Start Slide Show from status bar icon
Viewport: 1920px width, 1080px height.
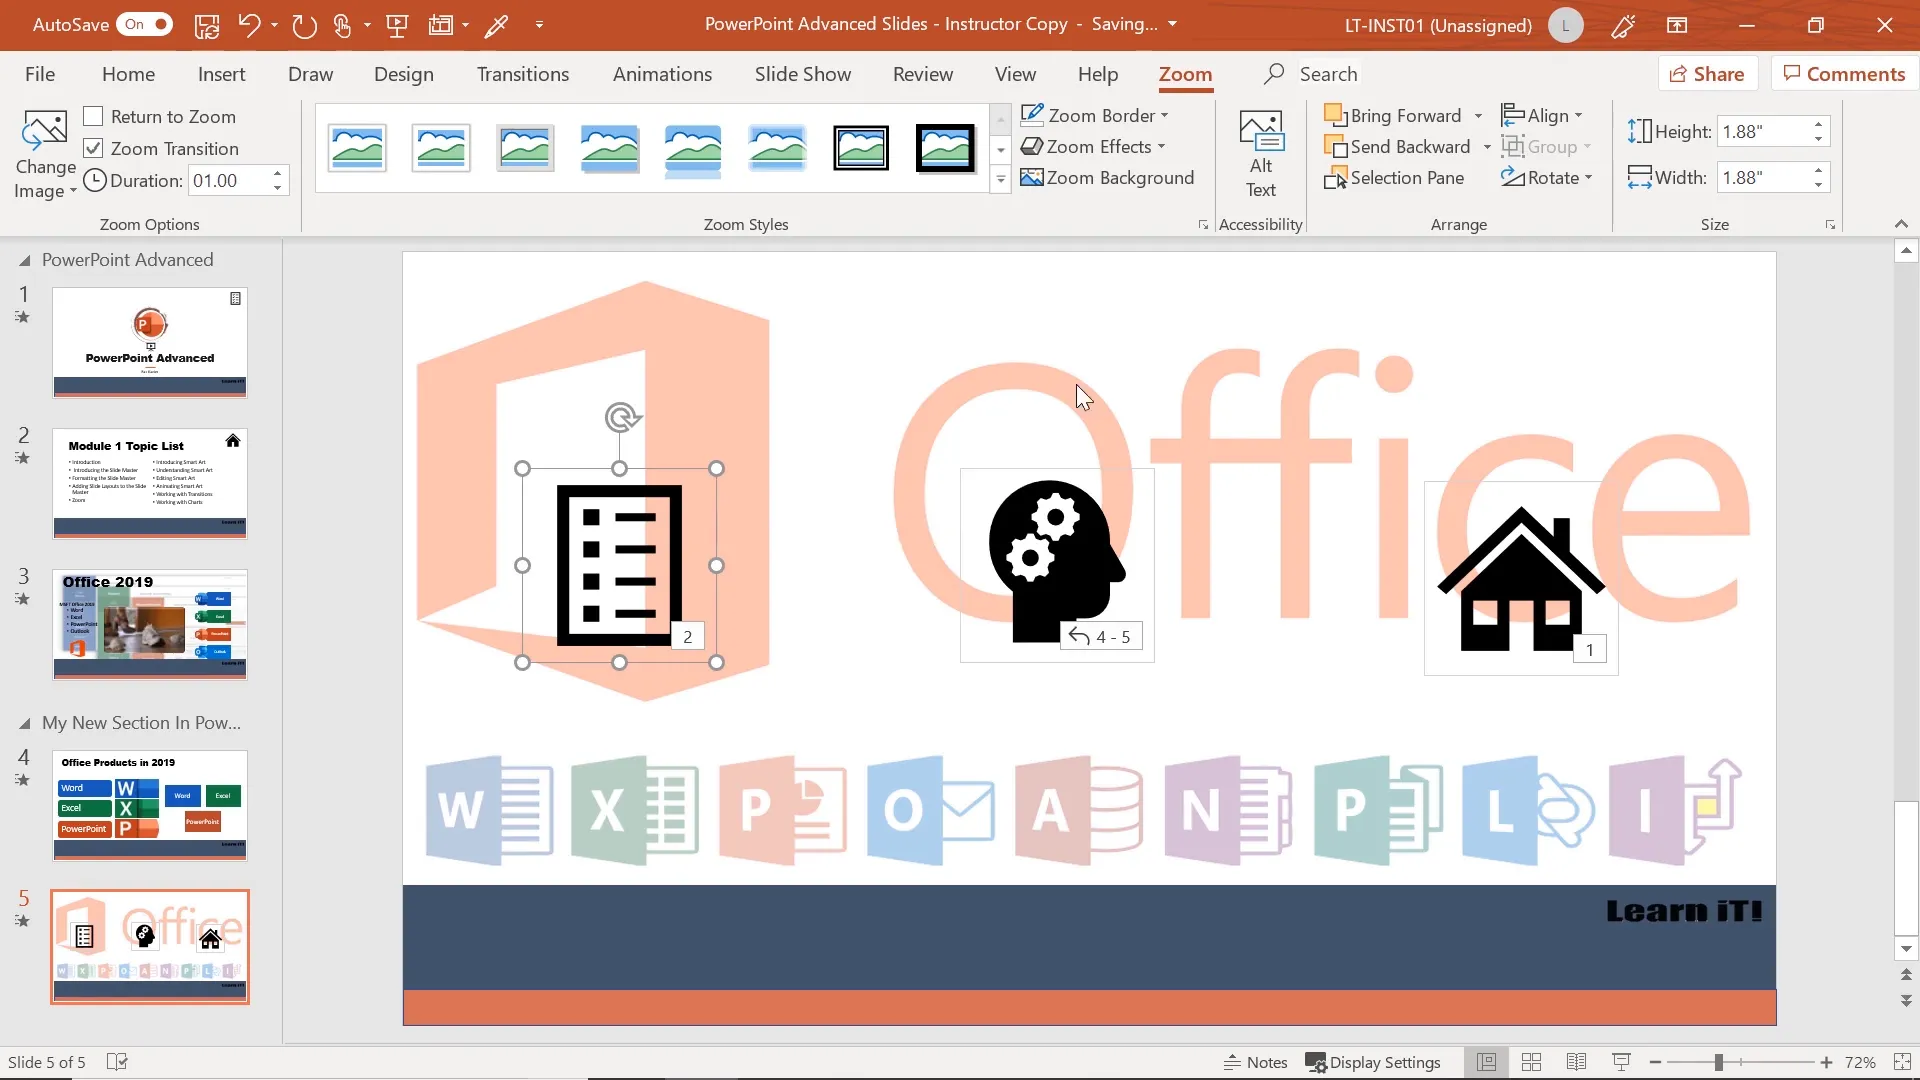pyautogui.click(x=1621, y=1062)
